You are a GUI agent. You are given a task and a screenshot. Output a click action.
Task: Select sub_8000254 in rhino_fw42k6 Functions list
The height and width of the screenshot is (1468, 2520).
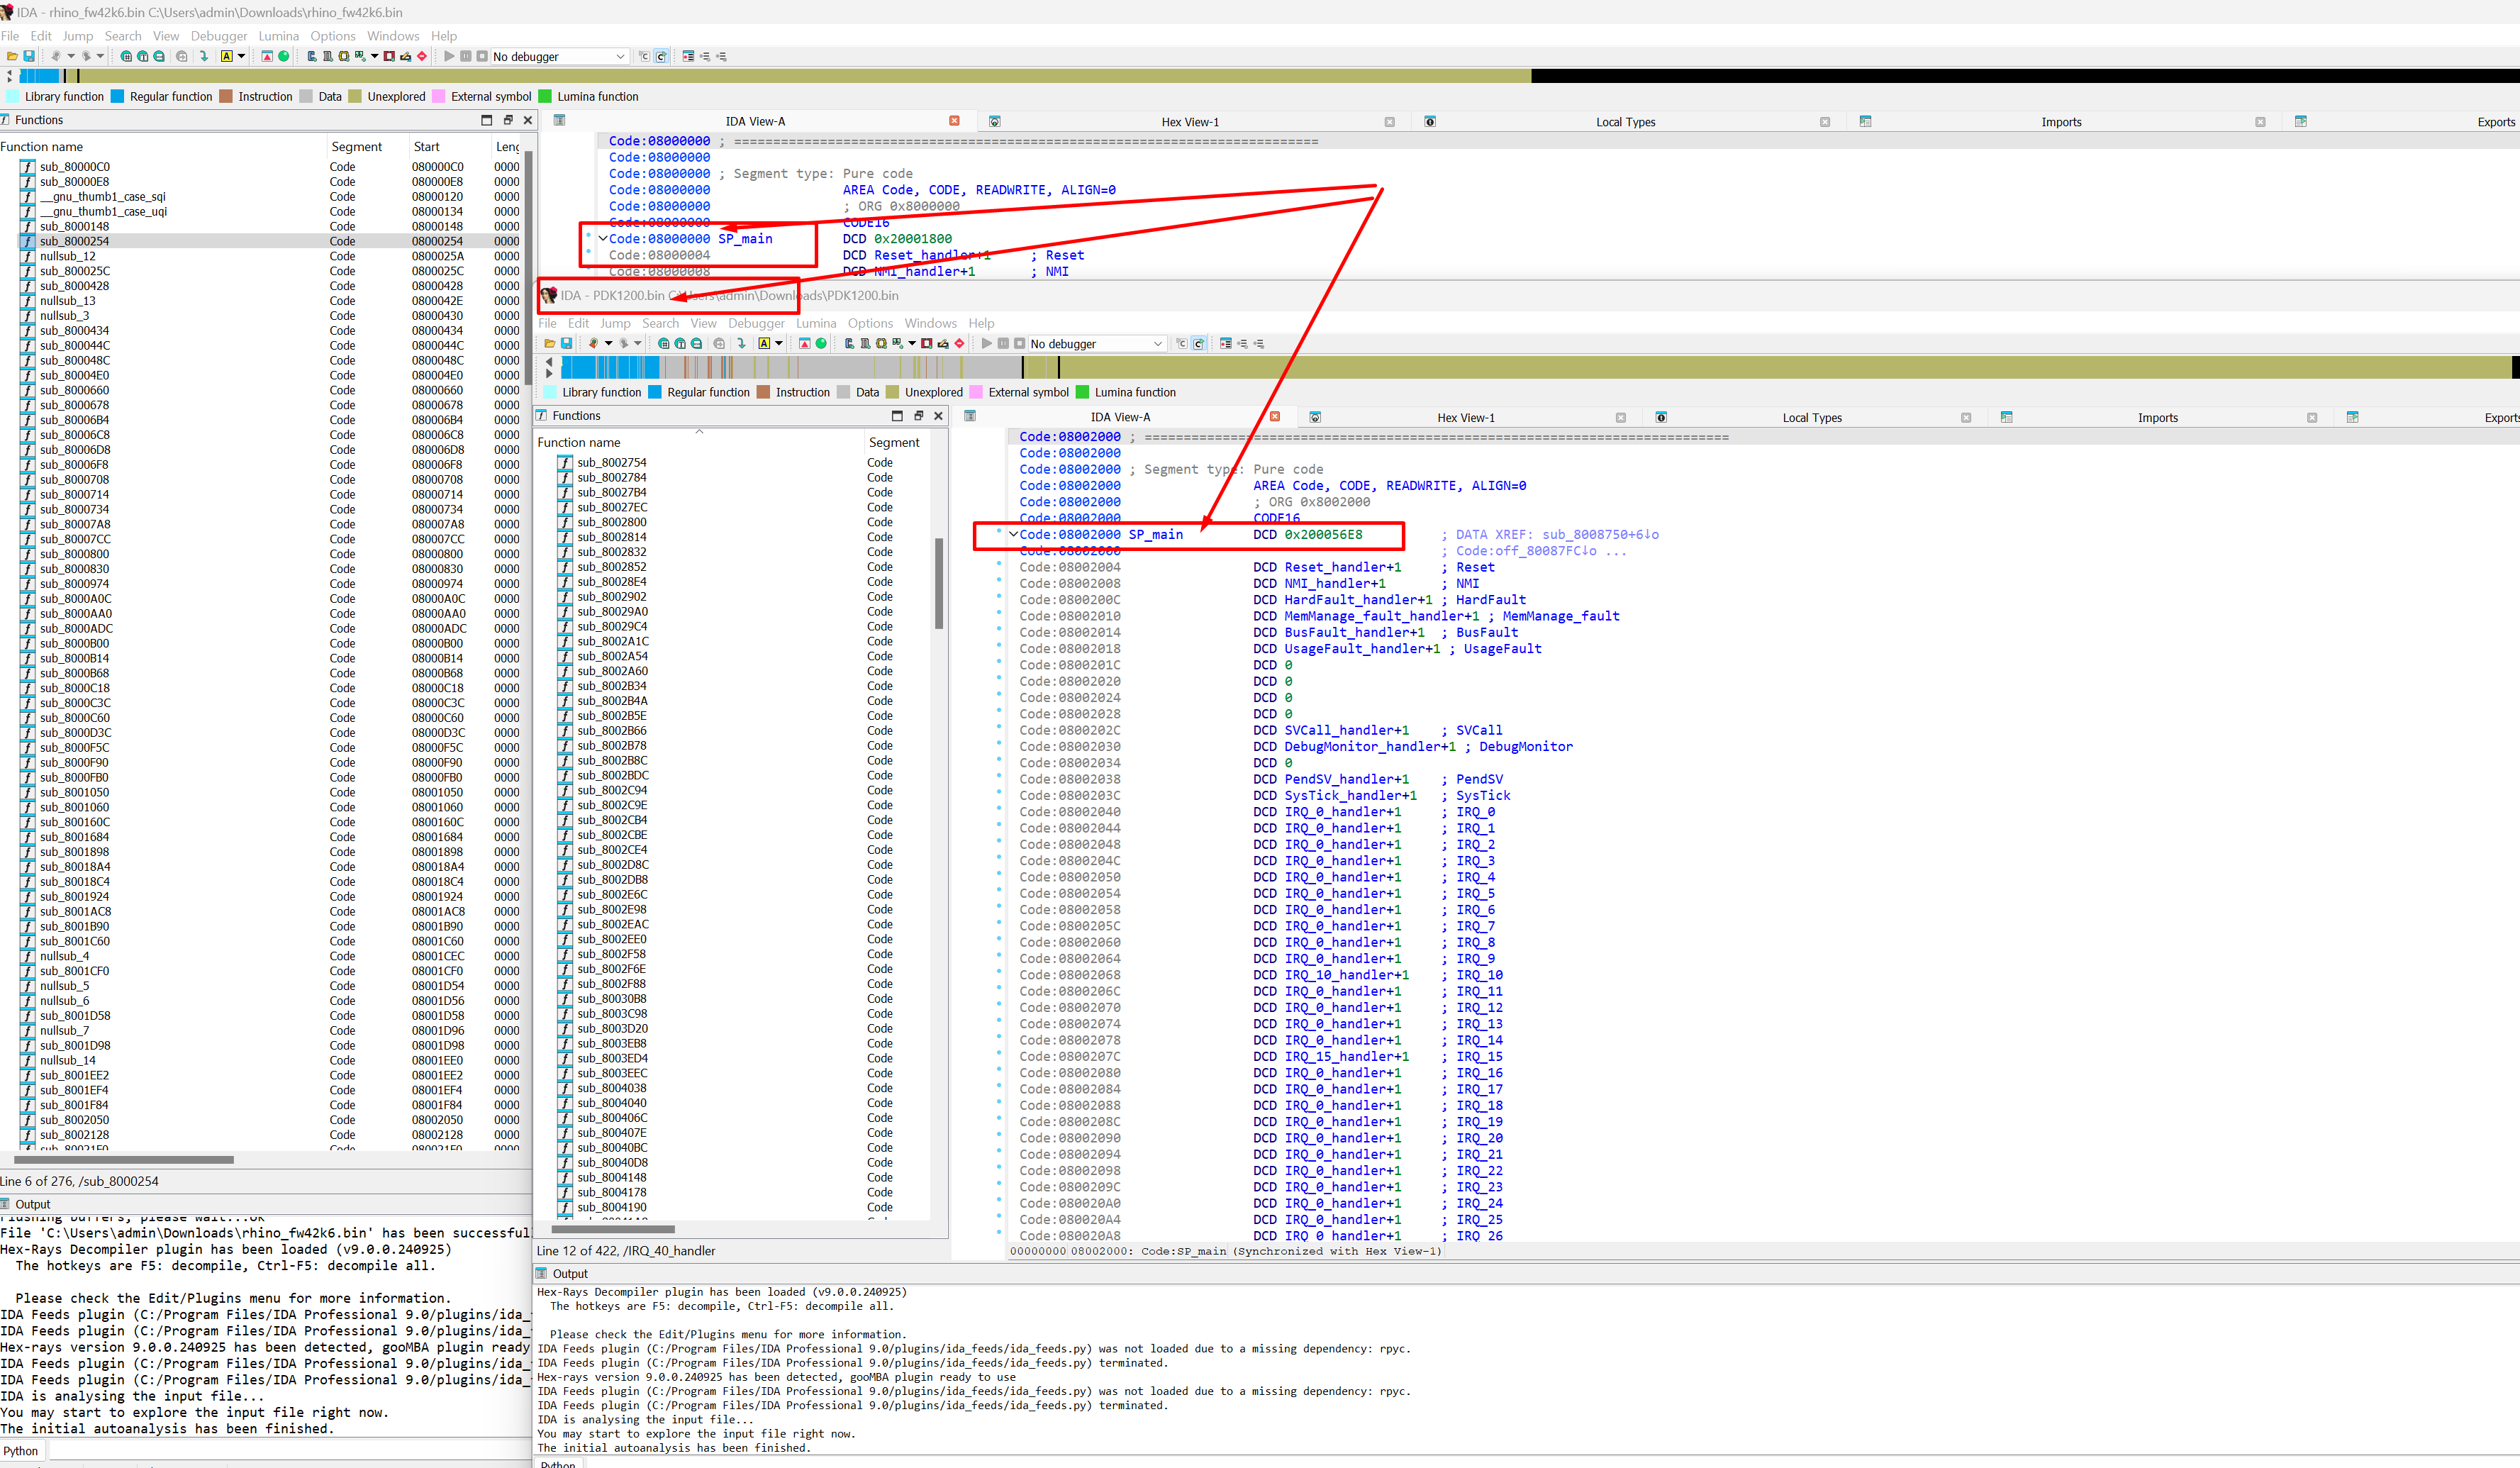(x=261, y=241)
